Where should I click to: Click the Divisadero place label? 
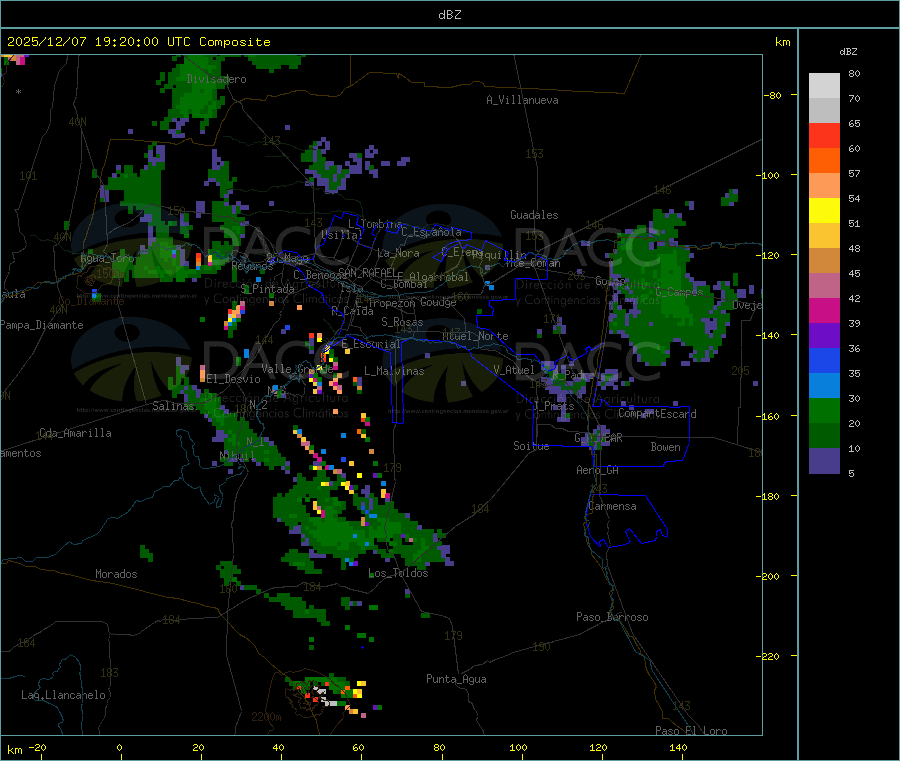click(216, 79)
